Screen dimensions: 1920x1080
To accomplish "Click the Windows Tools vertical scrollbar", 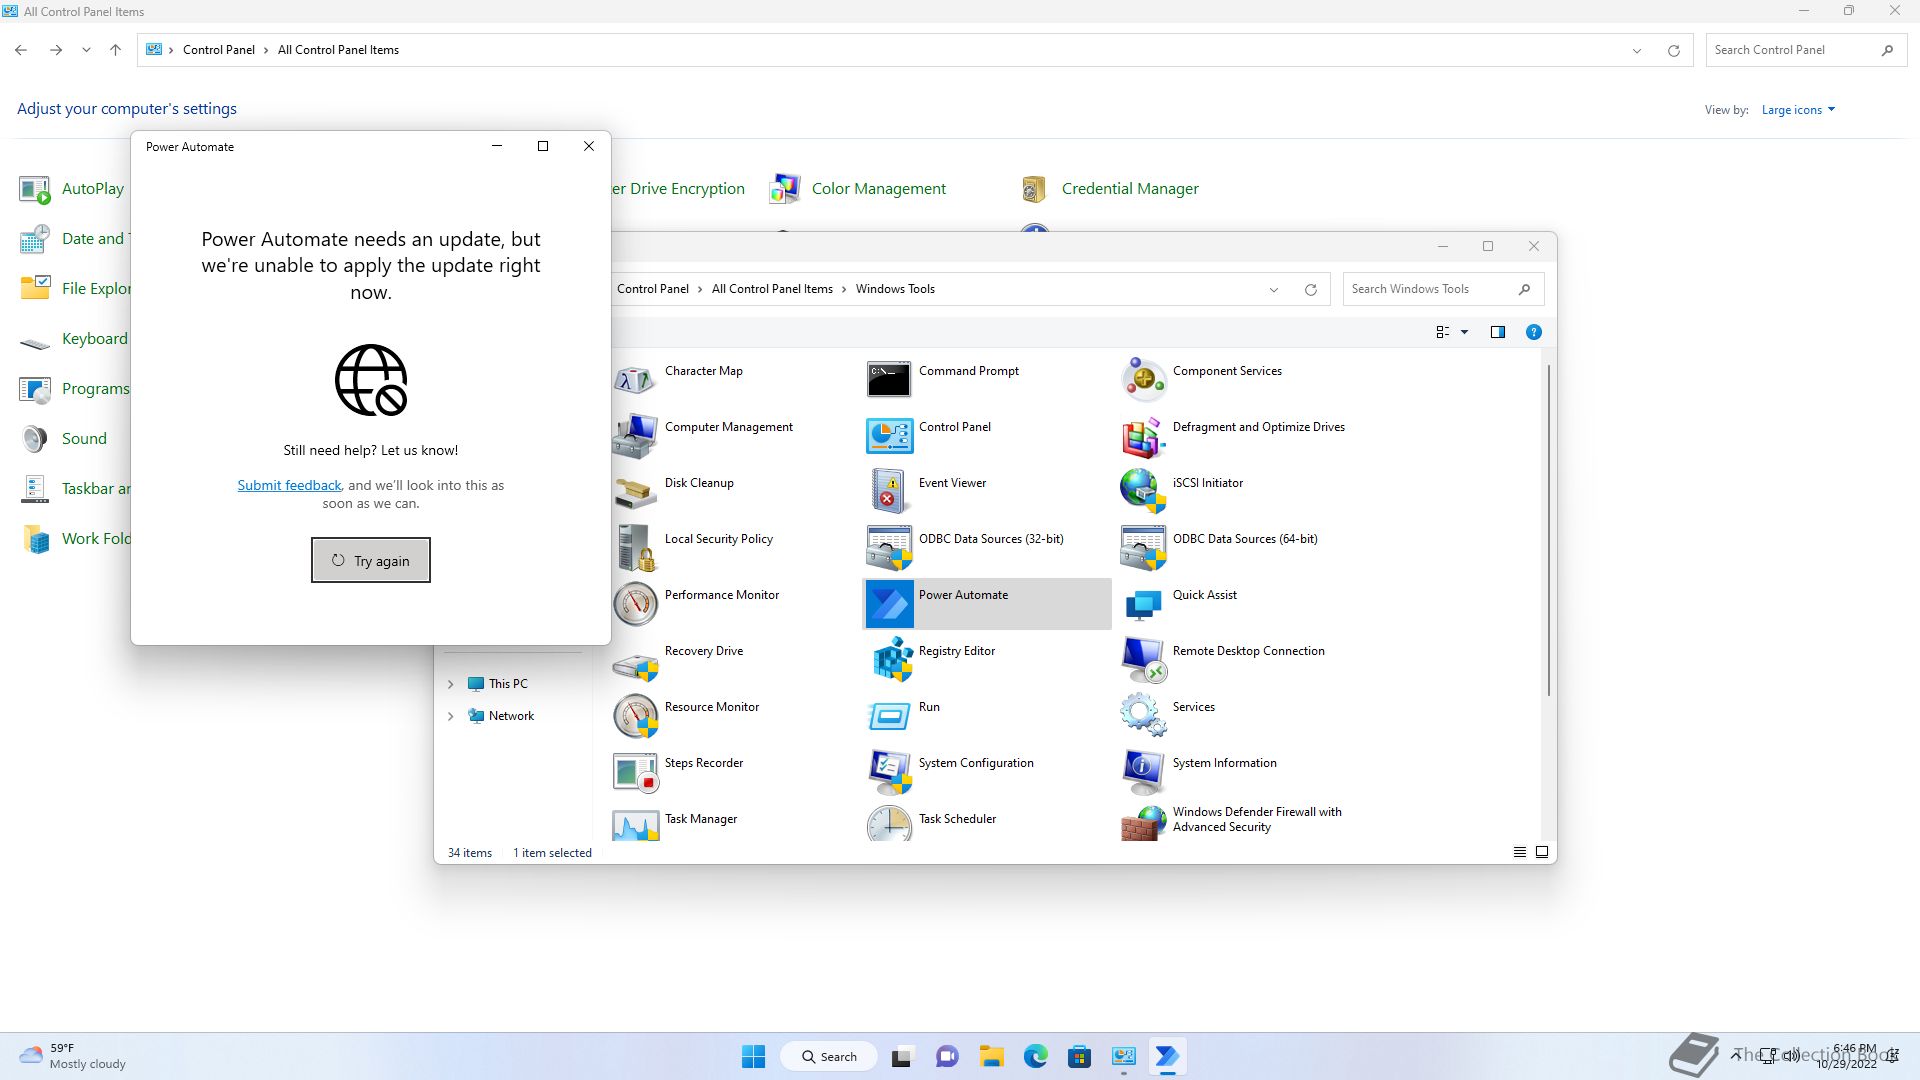I will (x=1548, y=530).
